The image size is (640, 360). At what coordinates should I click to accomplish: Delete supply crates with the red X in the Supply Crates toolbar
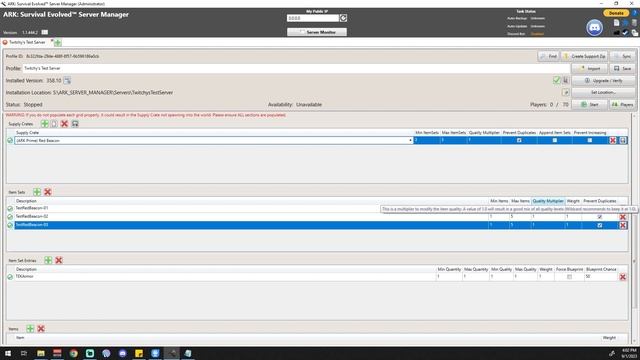pyautogui.click(x=64, y=124)
